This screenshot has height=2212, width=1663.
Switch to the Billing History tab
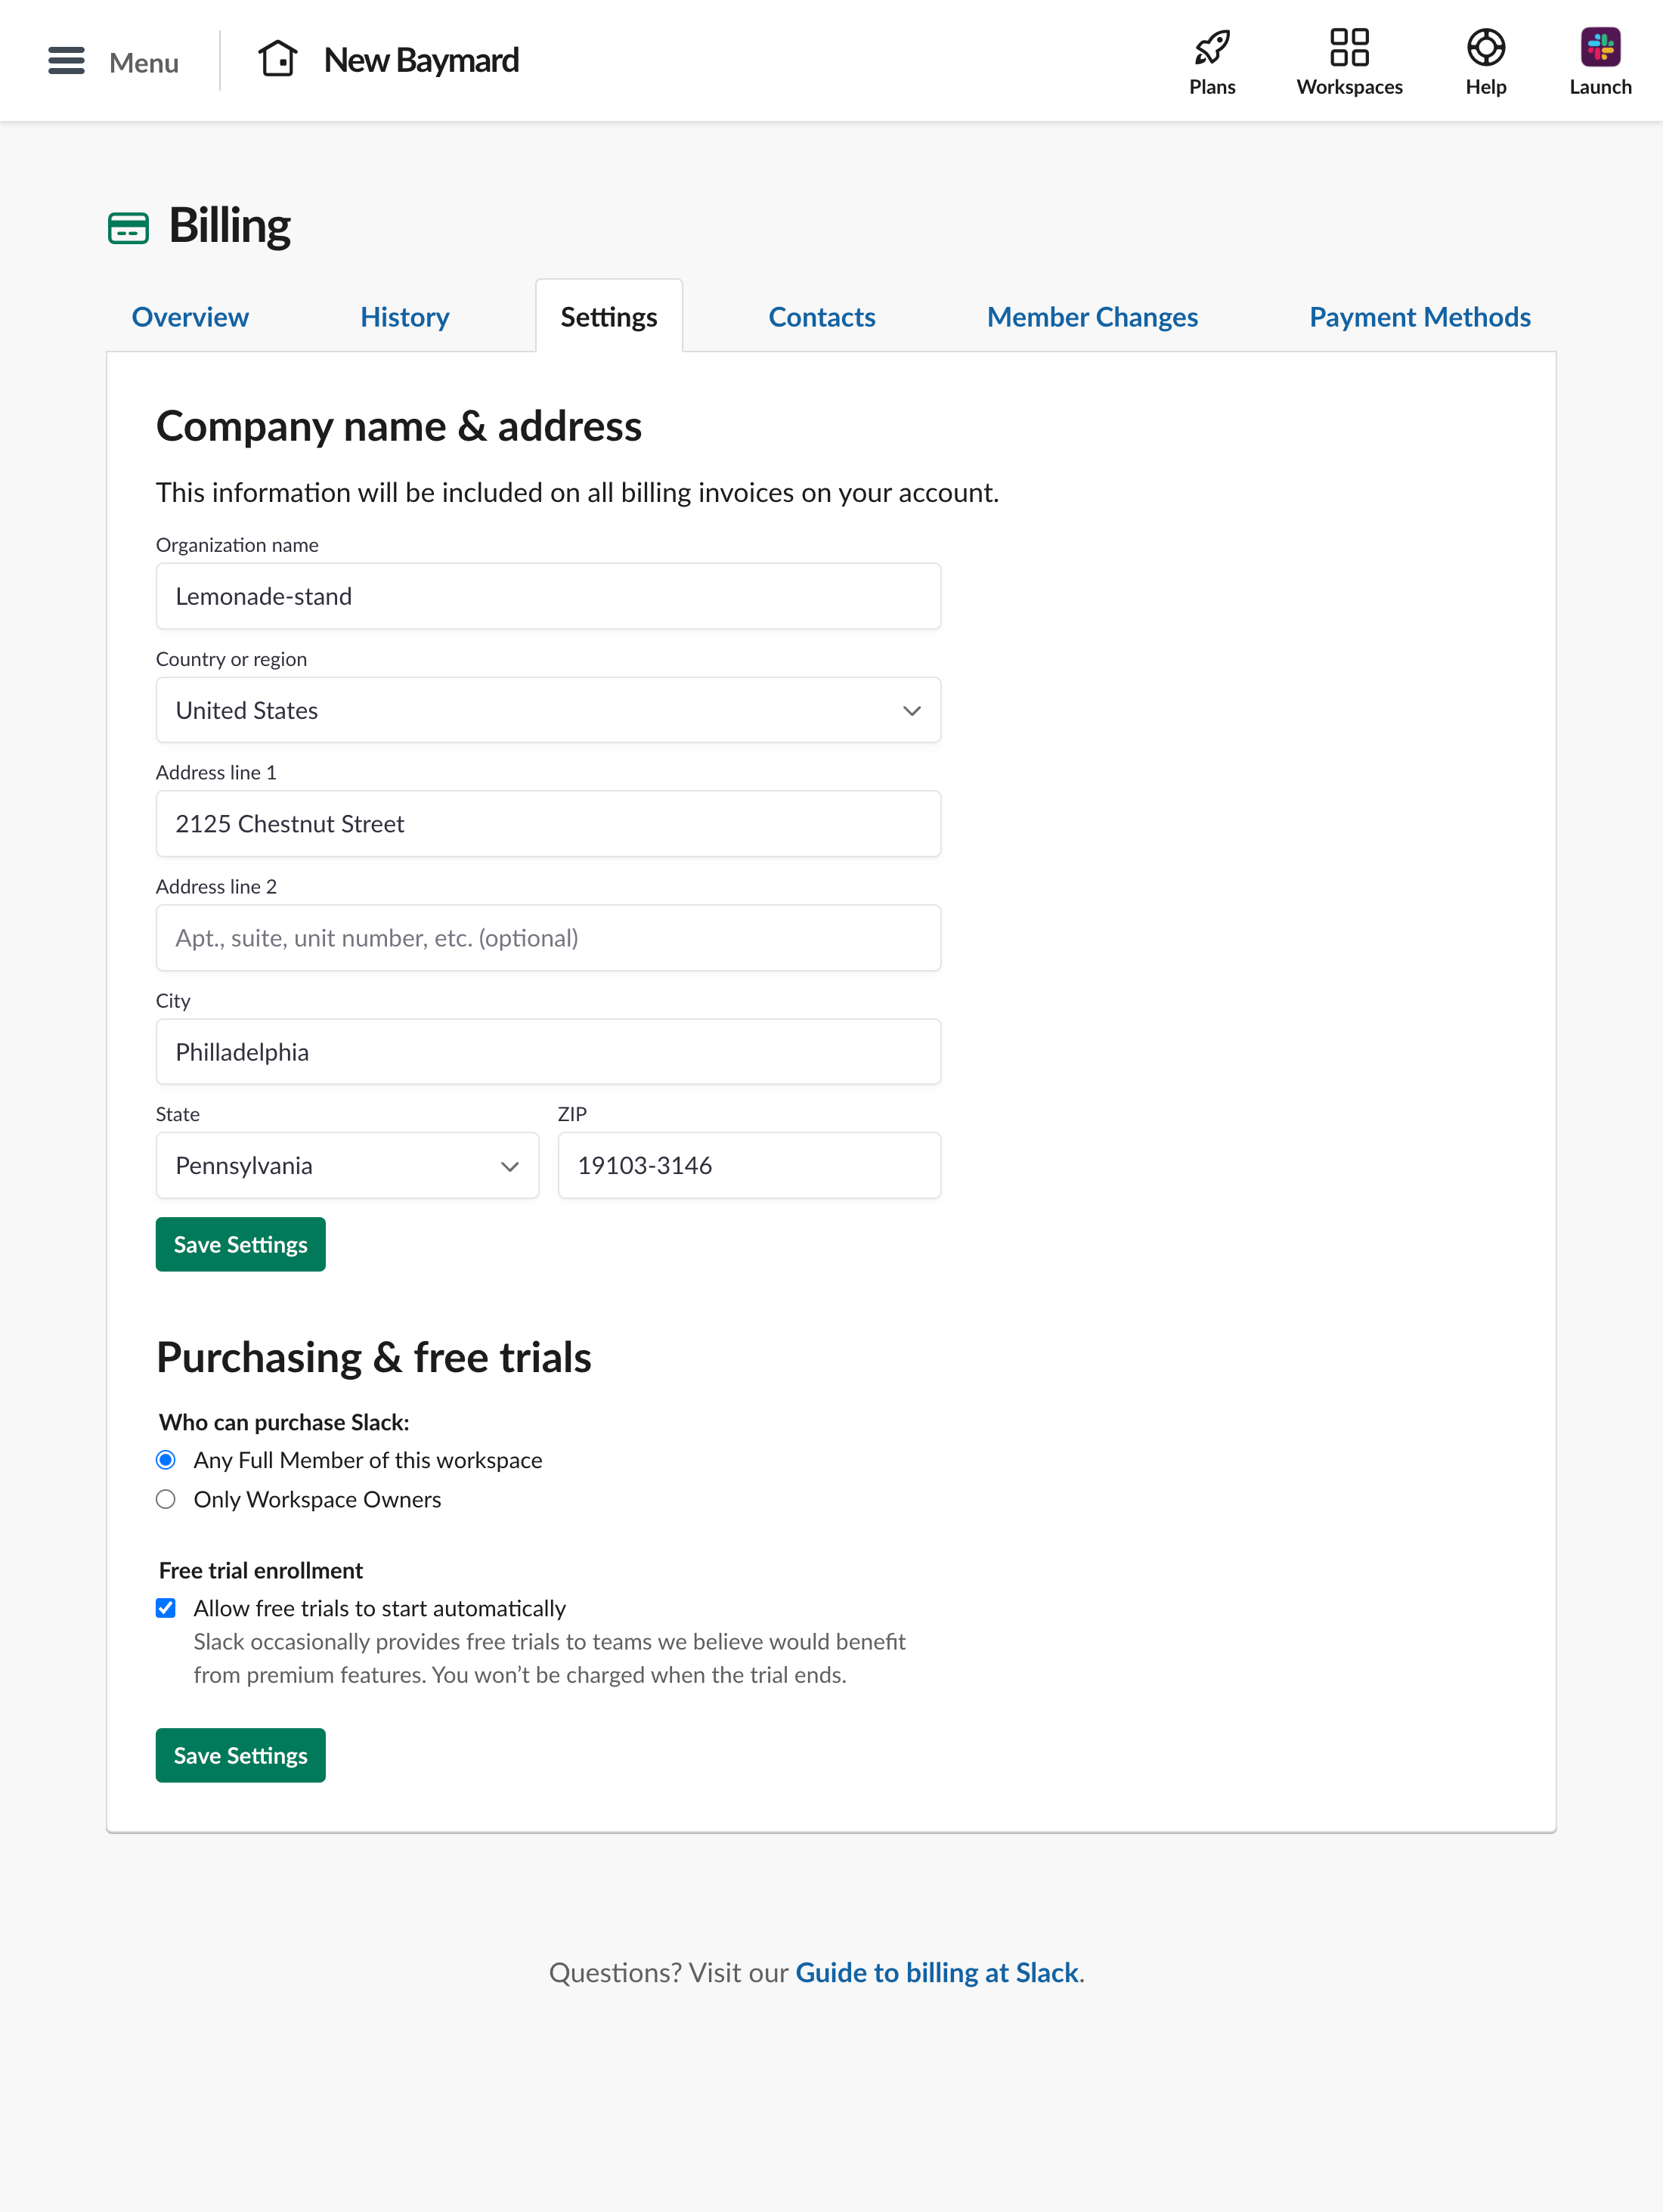coord(404,316)
